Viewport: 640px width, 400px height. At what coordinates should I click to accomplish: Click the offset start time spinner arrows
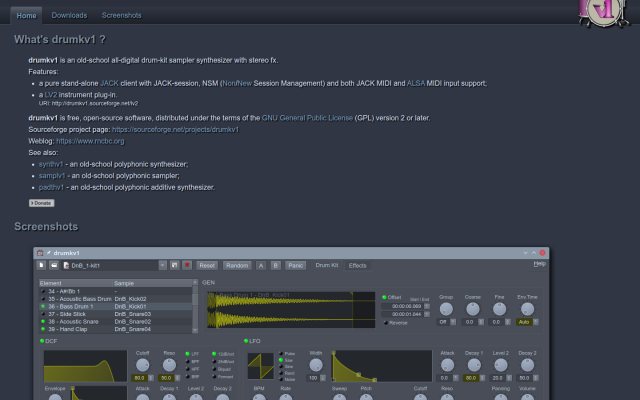click(427, 306)
